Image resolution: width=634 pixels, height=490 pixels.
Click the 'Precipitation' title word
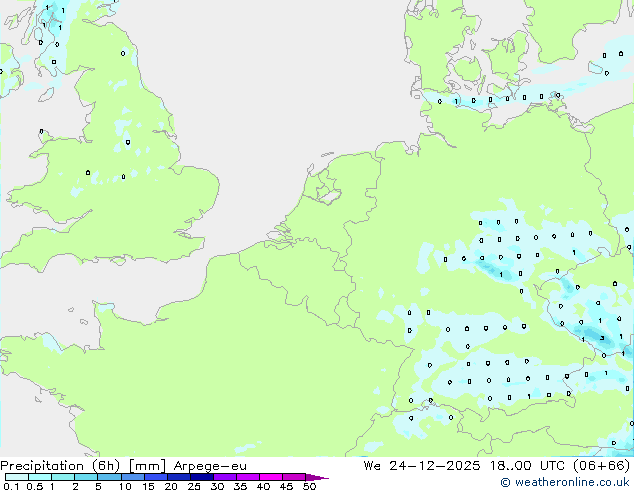tap(42, 466)
